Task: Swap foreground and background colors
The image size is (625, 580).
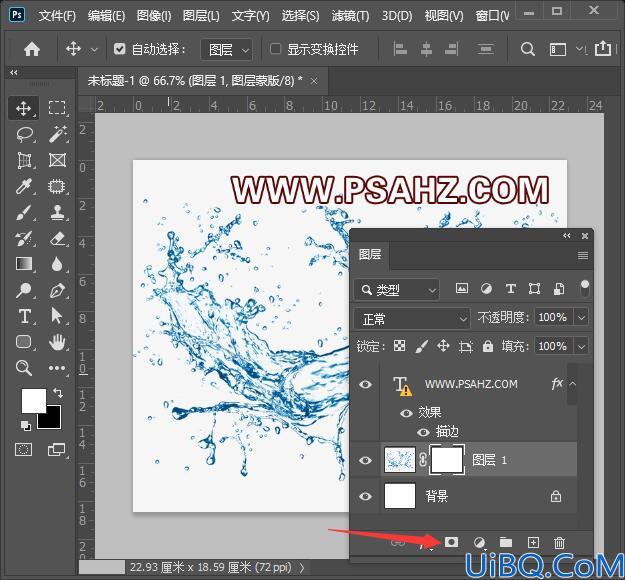Action: 58,393
